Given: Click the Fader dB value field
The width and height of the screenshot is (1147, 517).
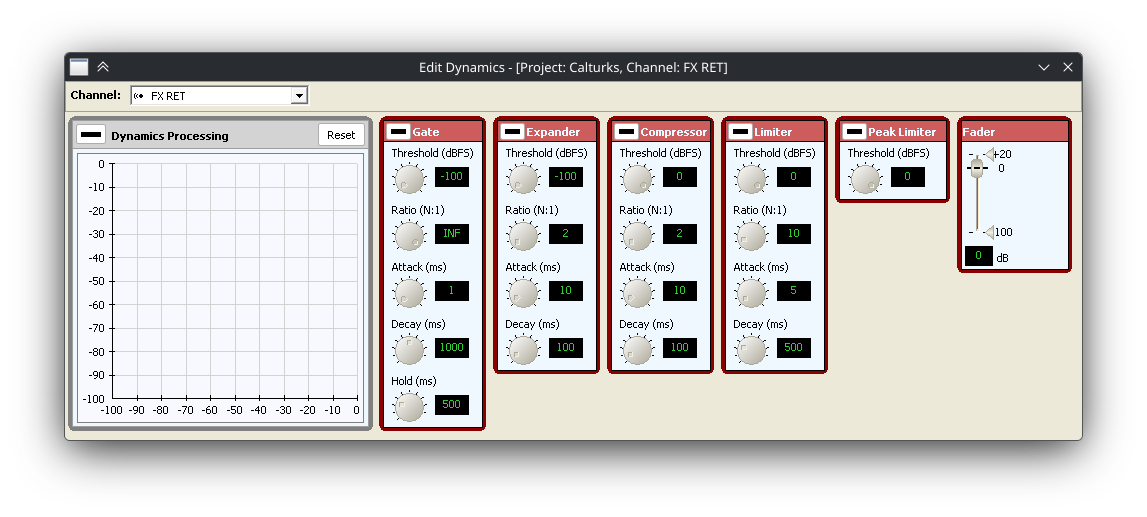Looking at the screenshot, I should pyautogui.click(x=978, y=256).
